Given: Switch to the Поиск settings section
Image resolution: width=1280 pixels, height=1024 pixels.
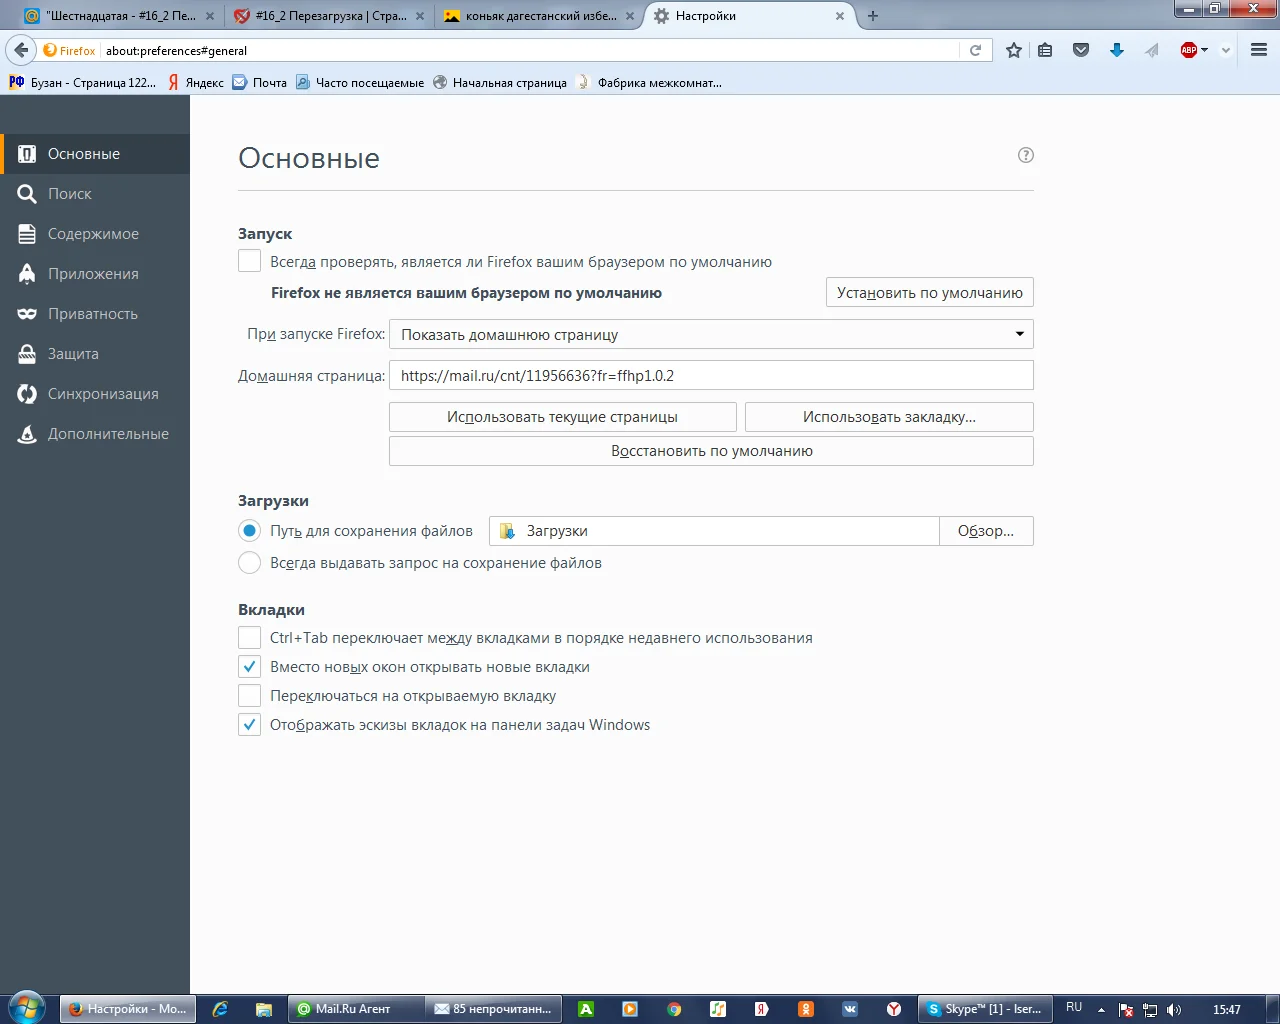Looking at the screenshot, I should pos(70,194).
